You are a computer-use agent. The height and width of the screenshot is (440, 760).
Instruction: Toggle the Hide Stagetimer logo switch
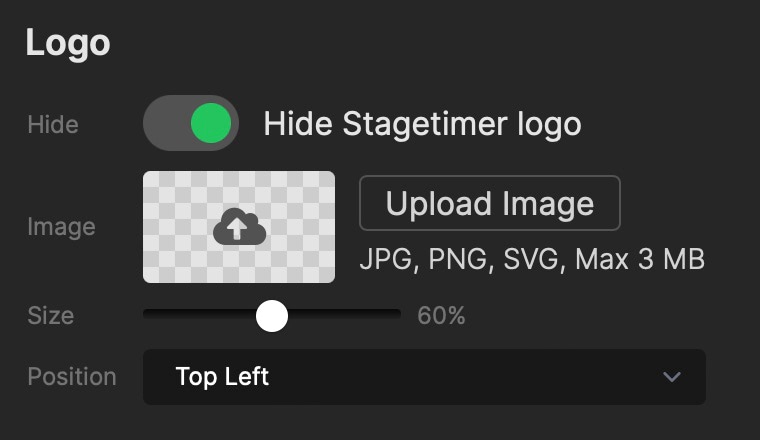tap(191, 124)
